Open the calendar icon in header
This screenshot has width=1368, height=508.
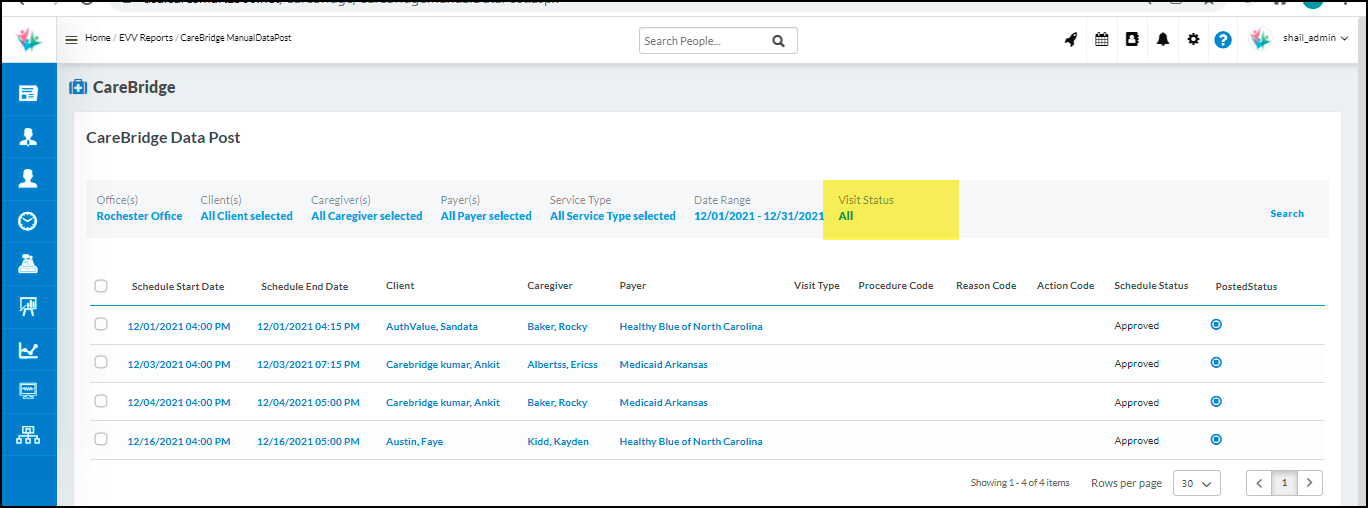pos(1101,40)
